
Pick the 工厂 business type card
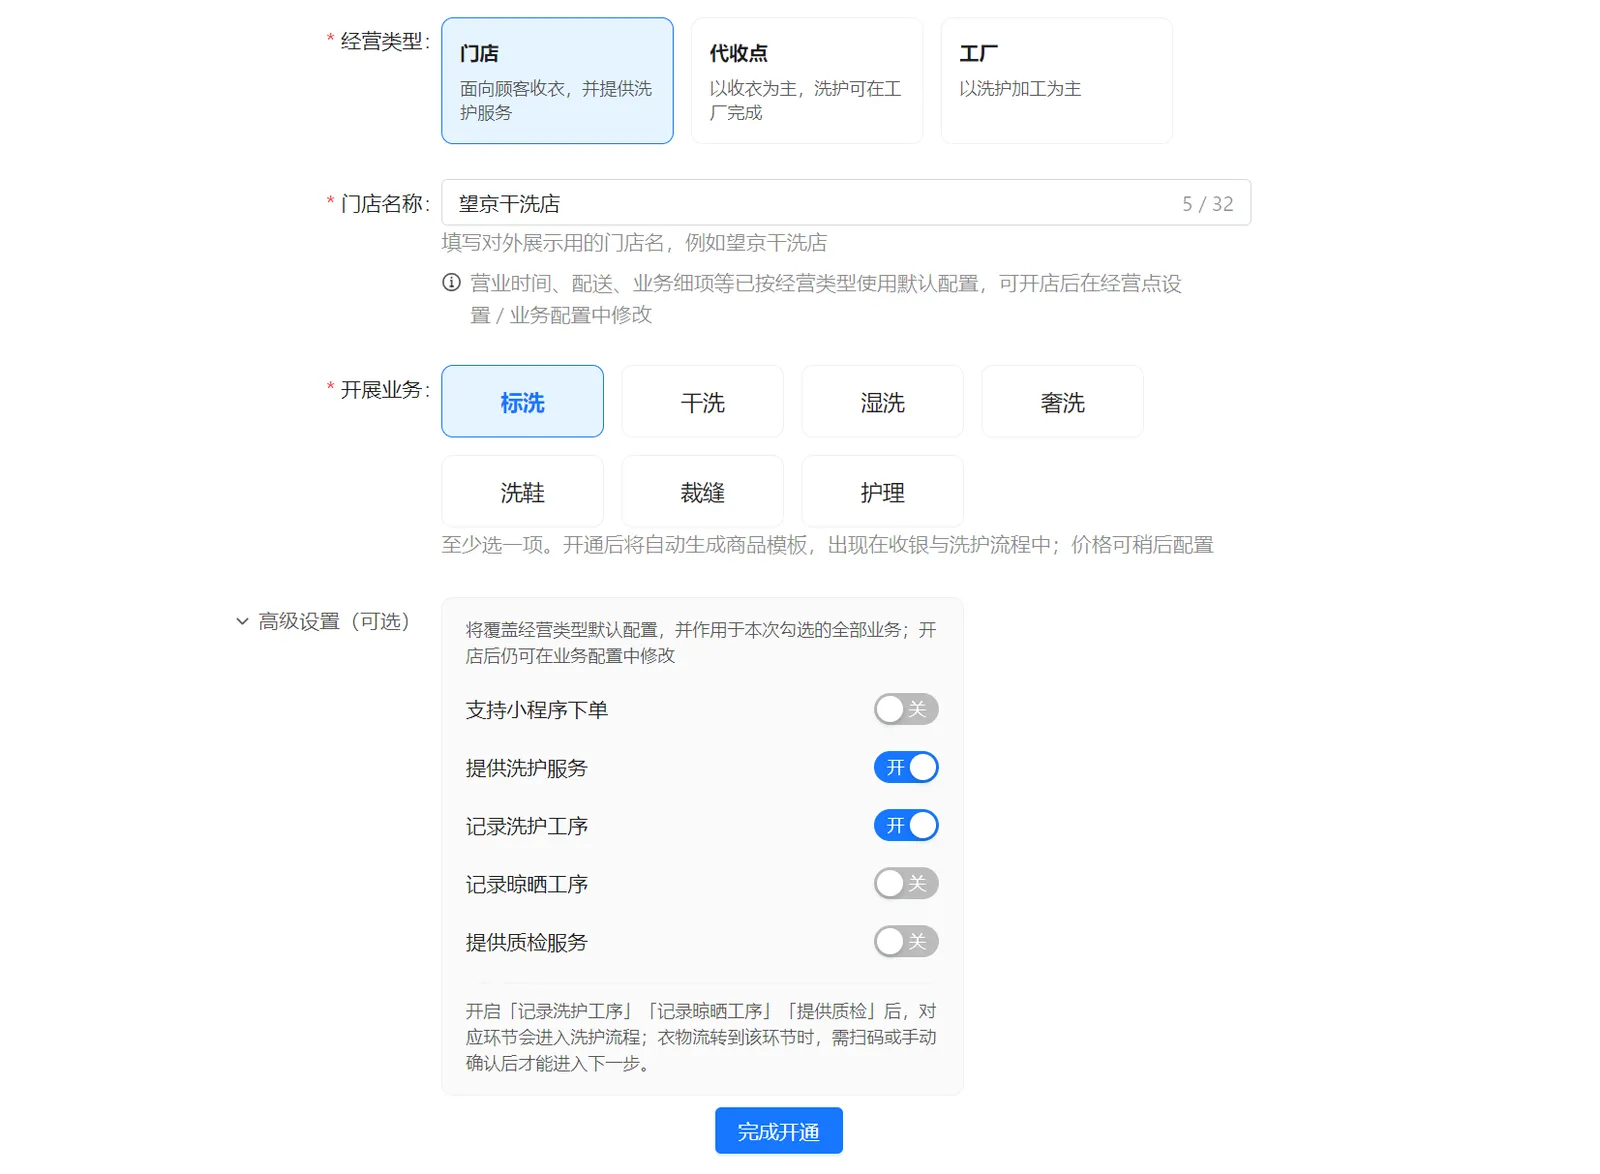coord(1057,80)
